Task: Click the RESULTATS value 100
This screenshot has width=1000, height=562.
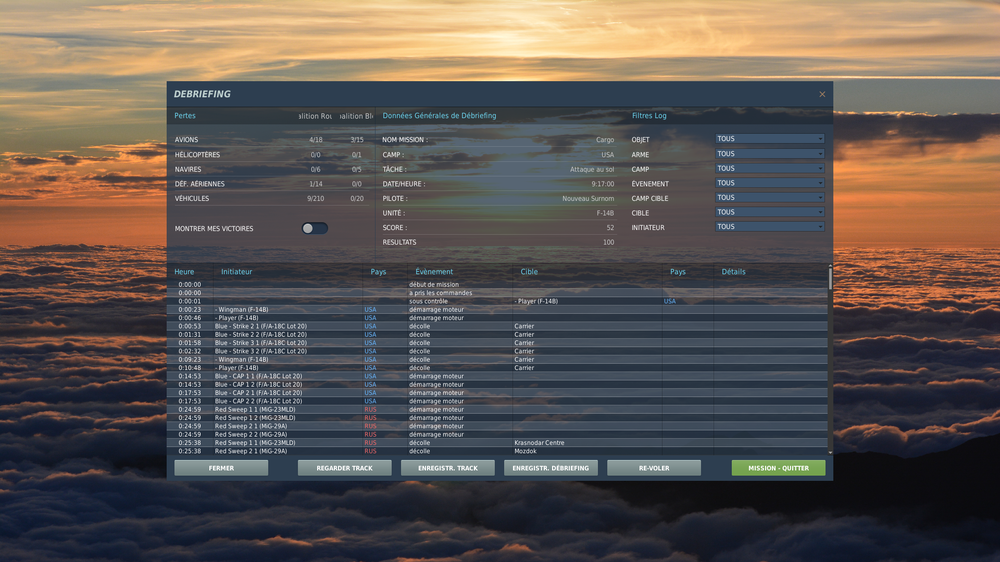Action: (608, 242)
